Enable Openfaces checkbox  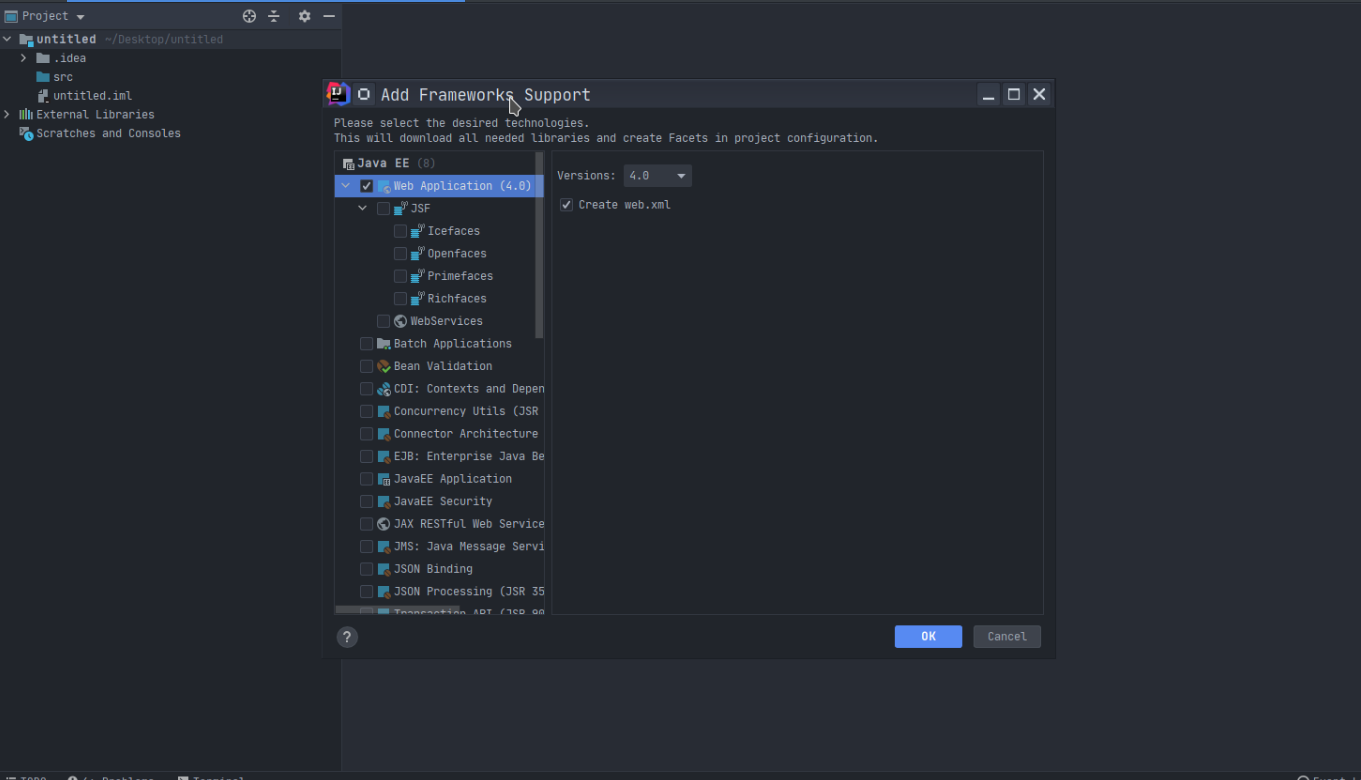(x=401, y=253)
